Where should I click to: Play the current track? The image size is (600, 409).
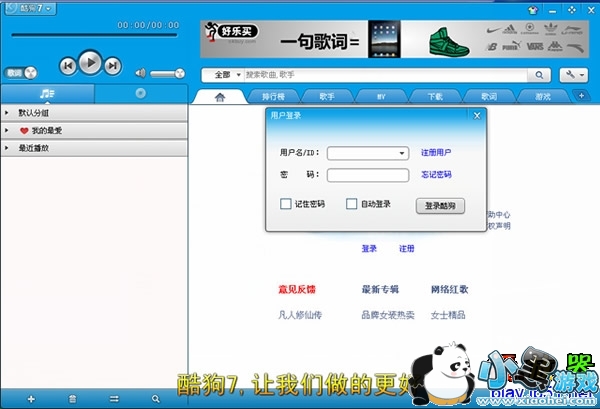tap(90, 62)
